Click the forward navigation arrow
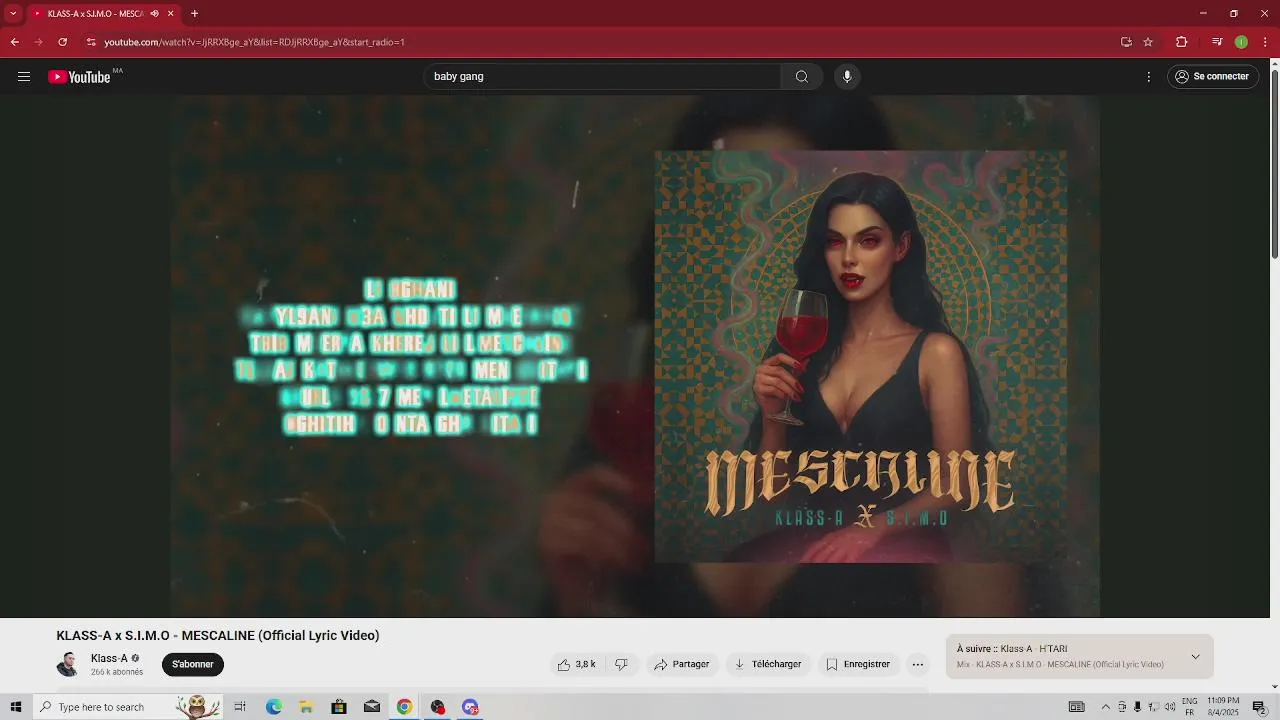 coord(38,42)
